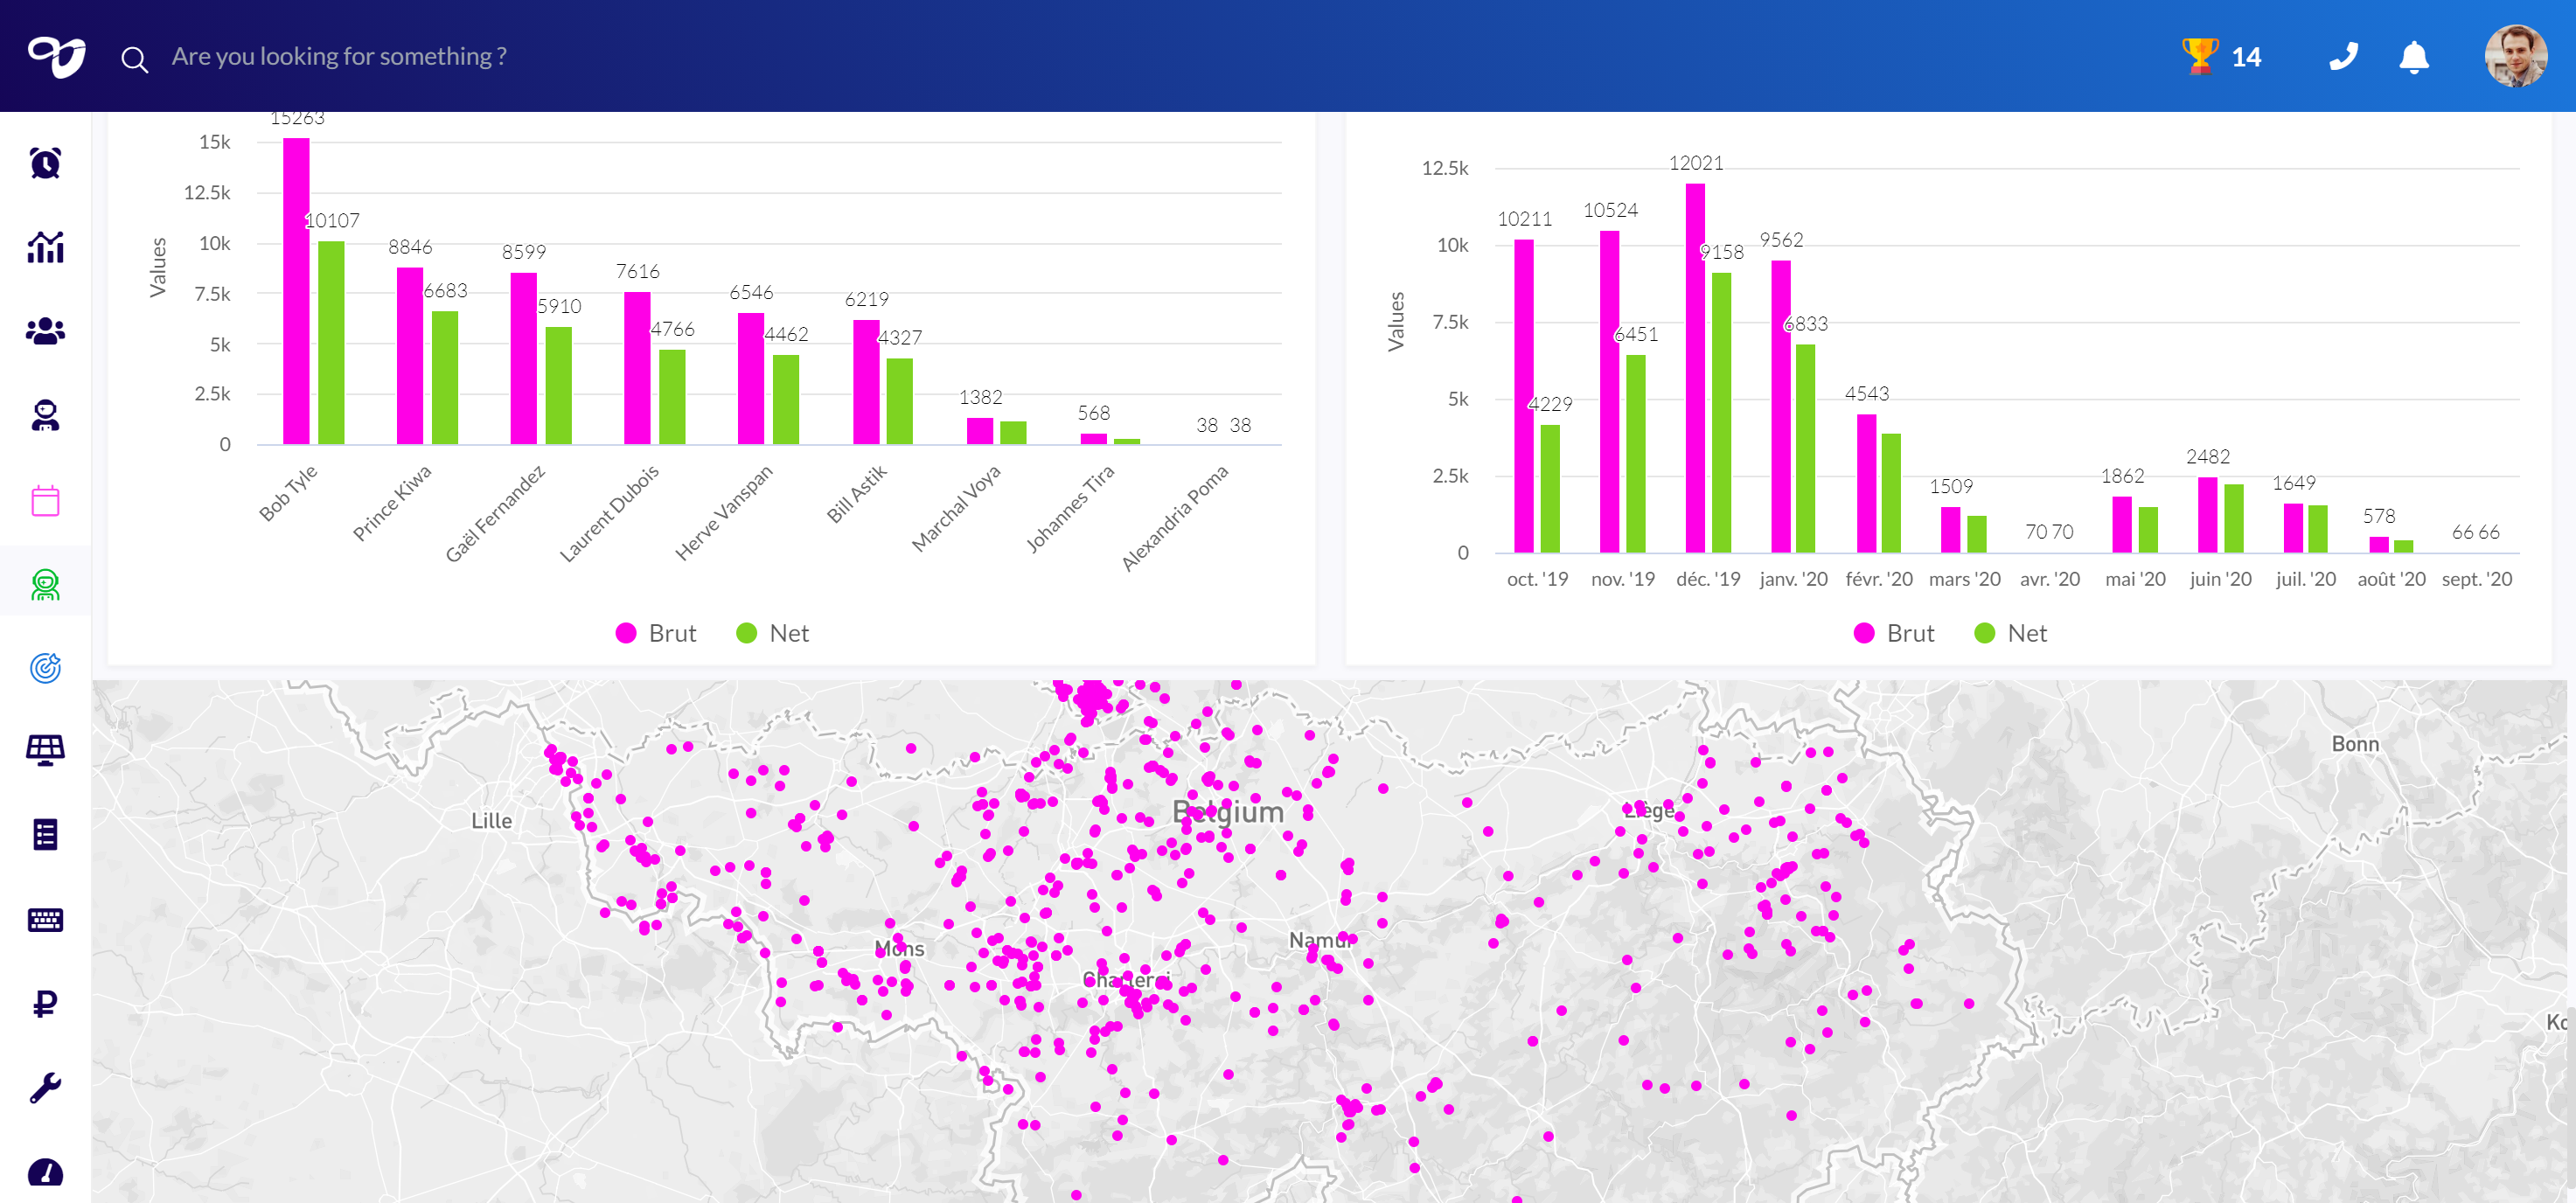Click the app logo in the header
The width and height of the screenshot is (2576, 1203).
57,57
